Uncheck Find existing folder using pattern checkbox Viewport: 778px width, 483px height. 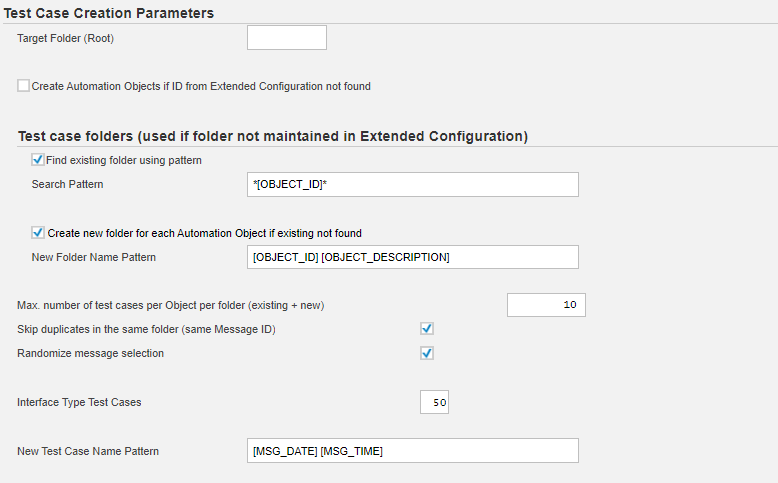click(38, 159)
